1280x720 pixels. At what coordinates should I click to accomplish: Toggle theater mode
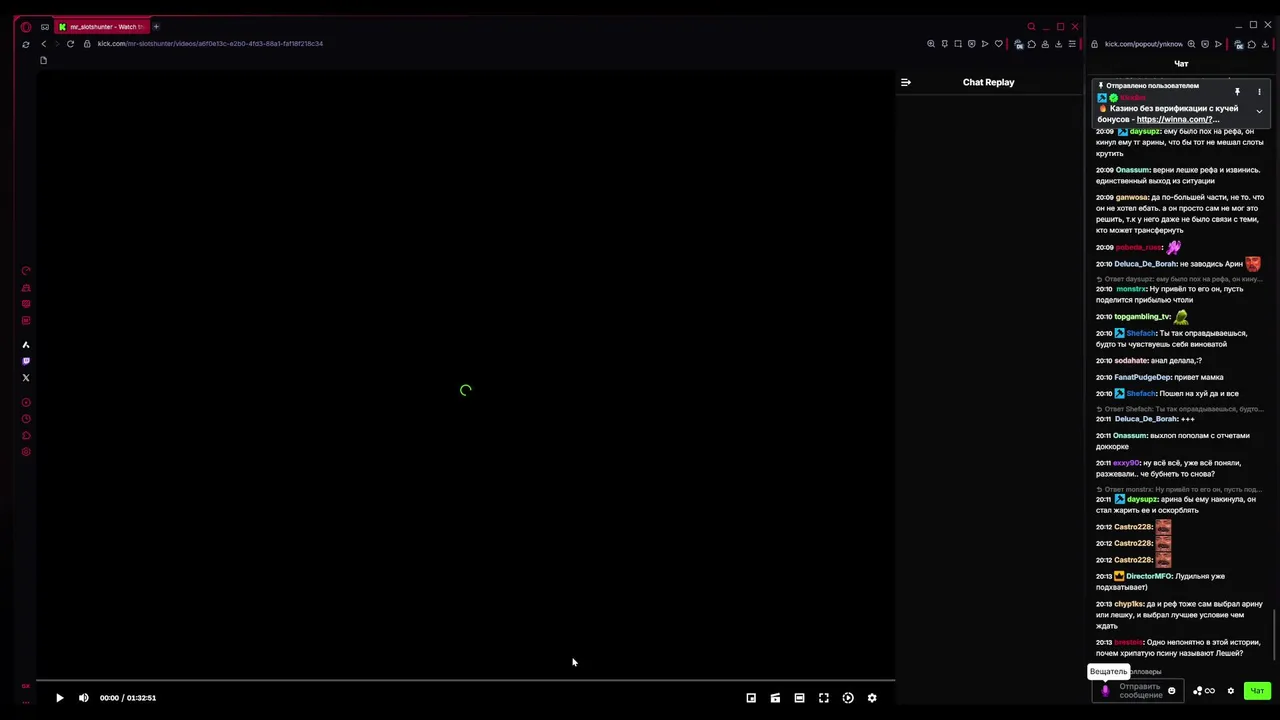point(799,698)
